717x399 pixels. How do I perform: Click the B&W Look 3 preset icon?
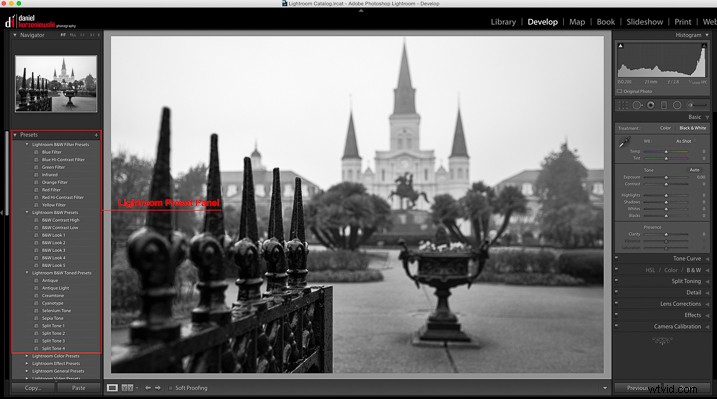(36, 250)
